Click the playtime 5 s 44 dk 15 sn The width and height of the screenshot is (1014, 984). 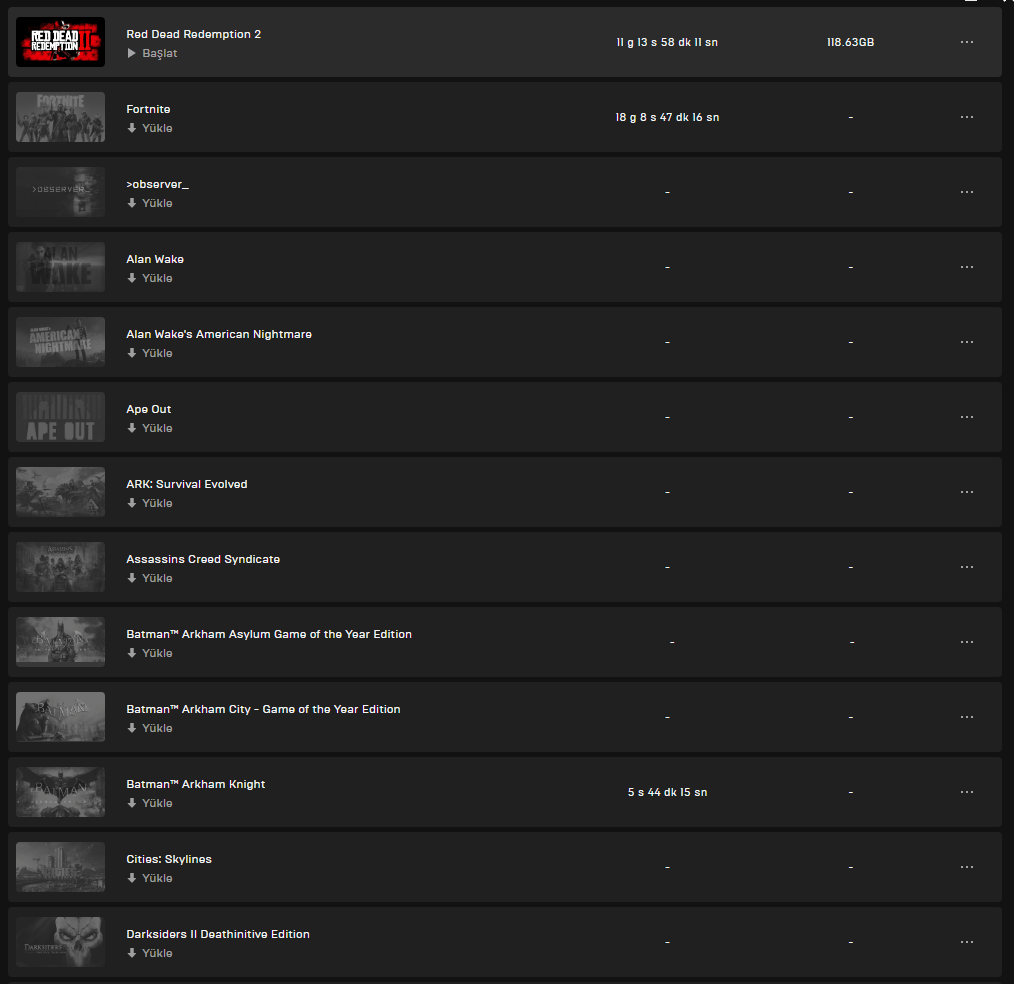click(667, 792)
